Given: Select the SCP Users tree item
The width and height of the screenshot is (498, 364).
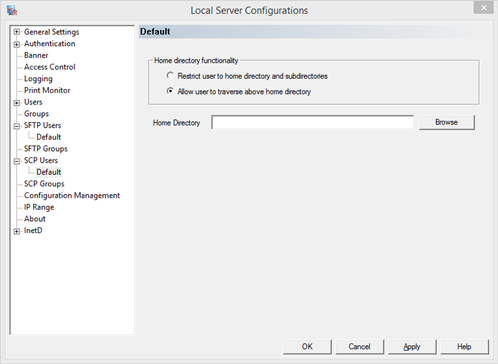Looking at the screenshot, I should click(41, 160).
